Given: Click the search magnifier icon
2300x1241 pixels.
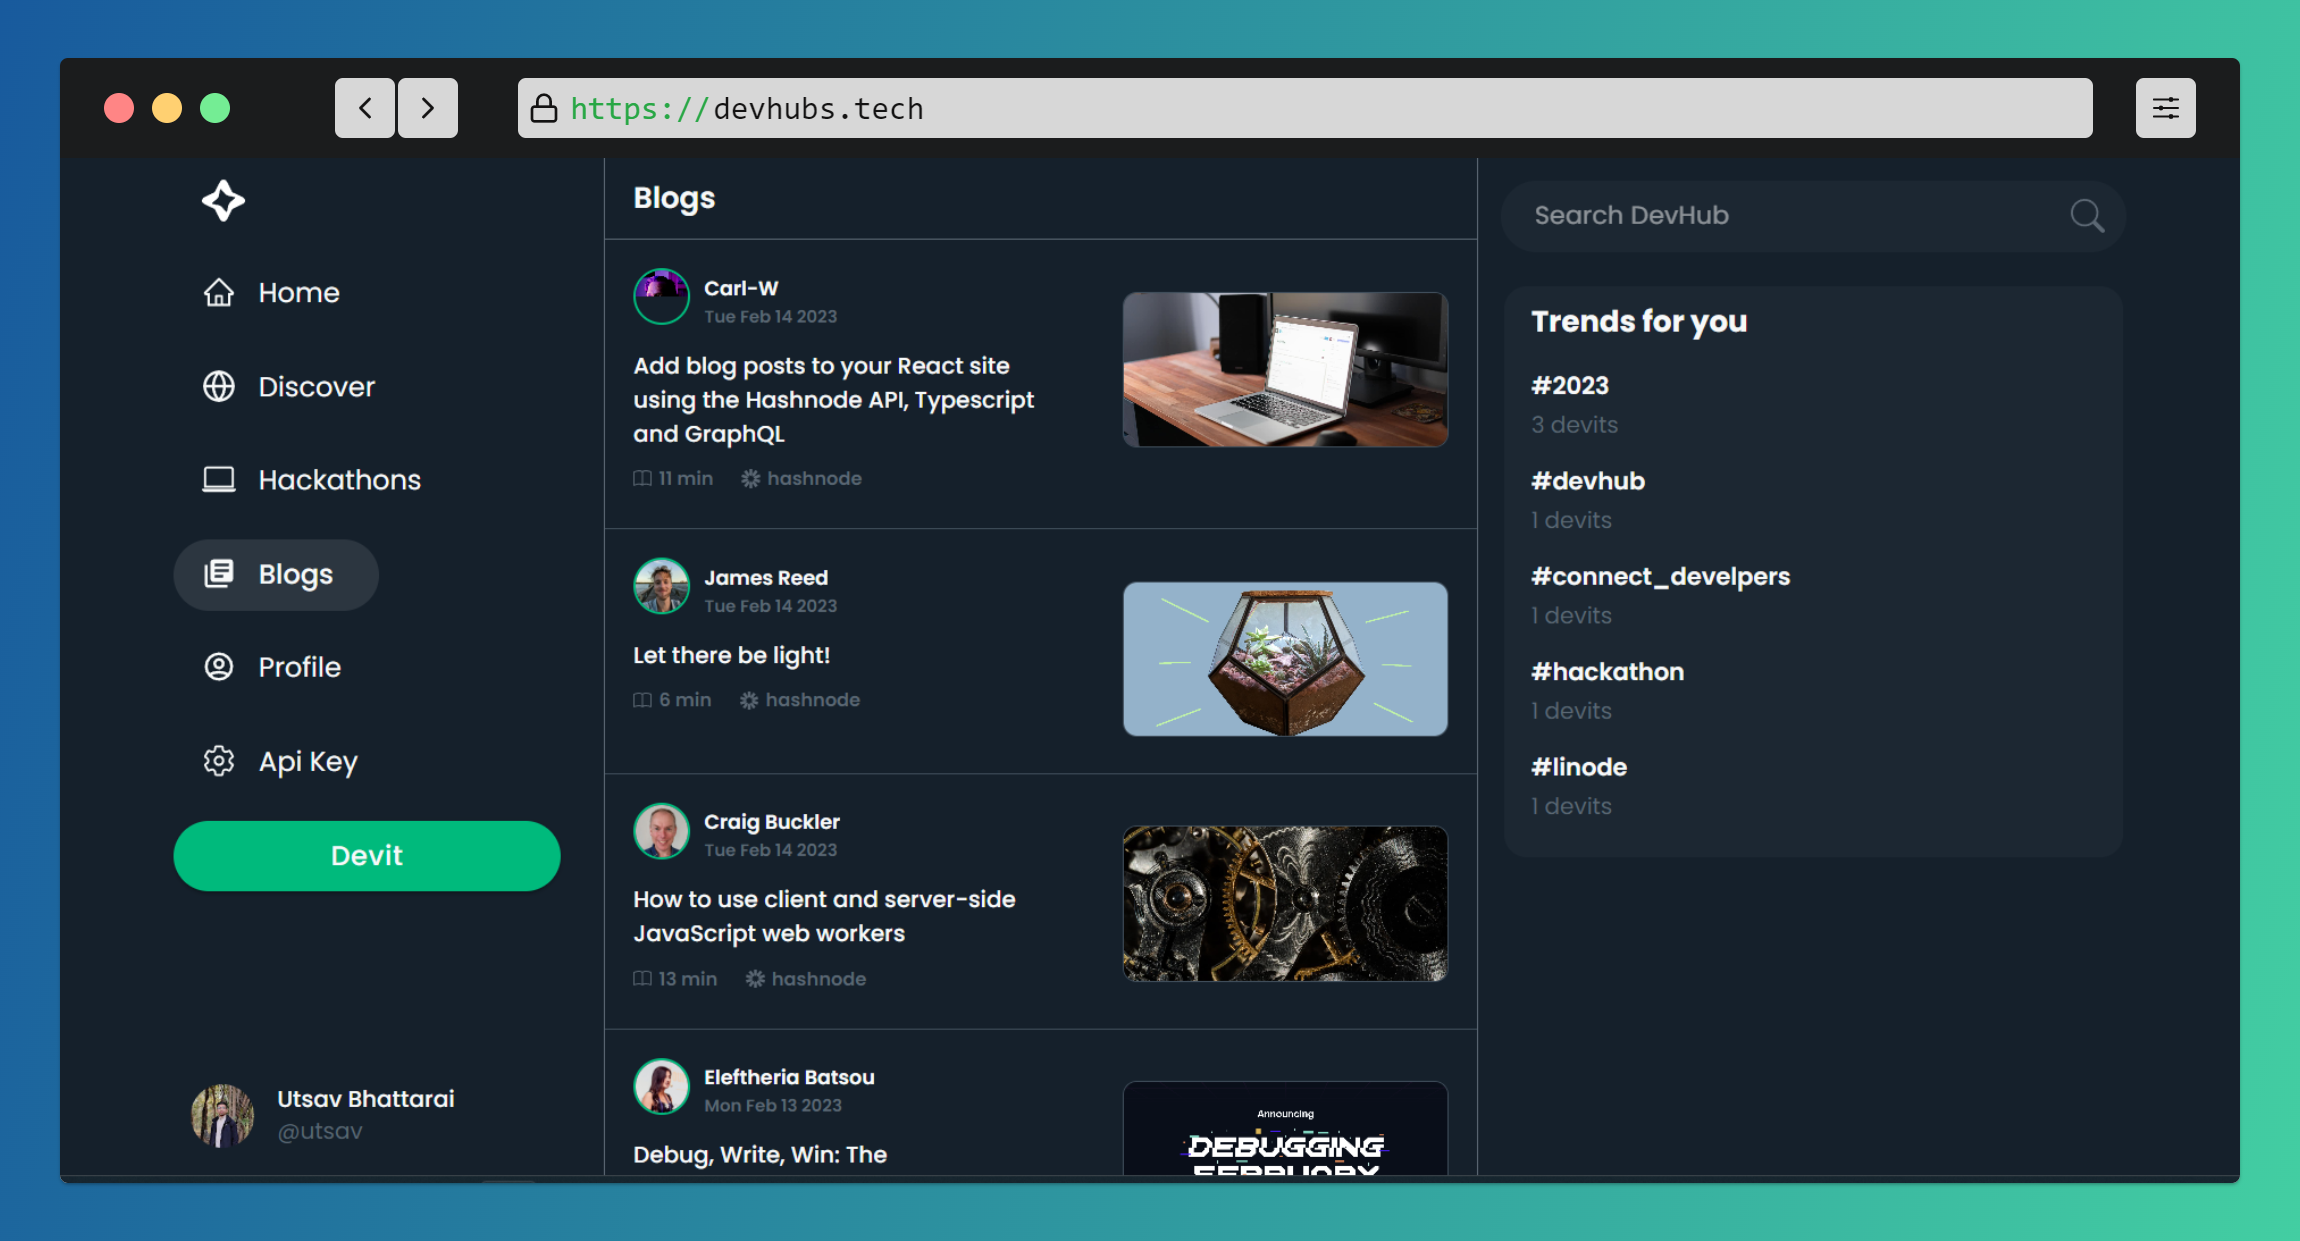Looking at the screenshot, I should pyautogui.click(x=2086, y=215).
